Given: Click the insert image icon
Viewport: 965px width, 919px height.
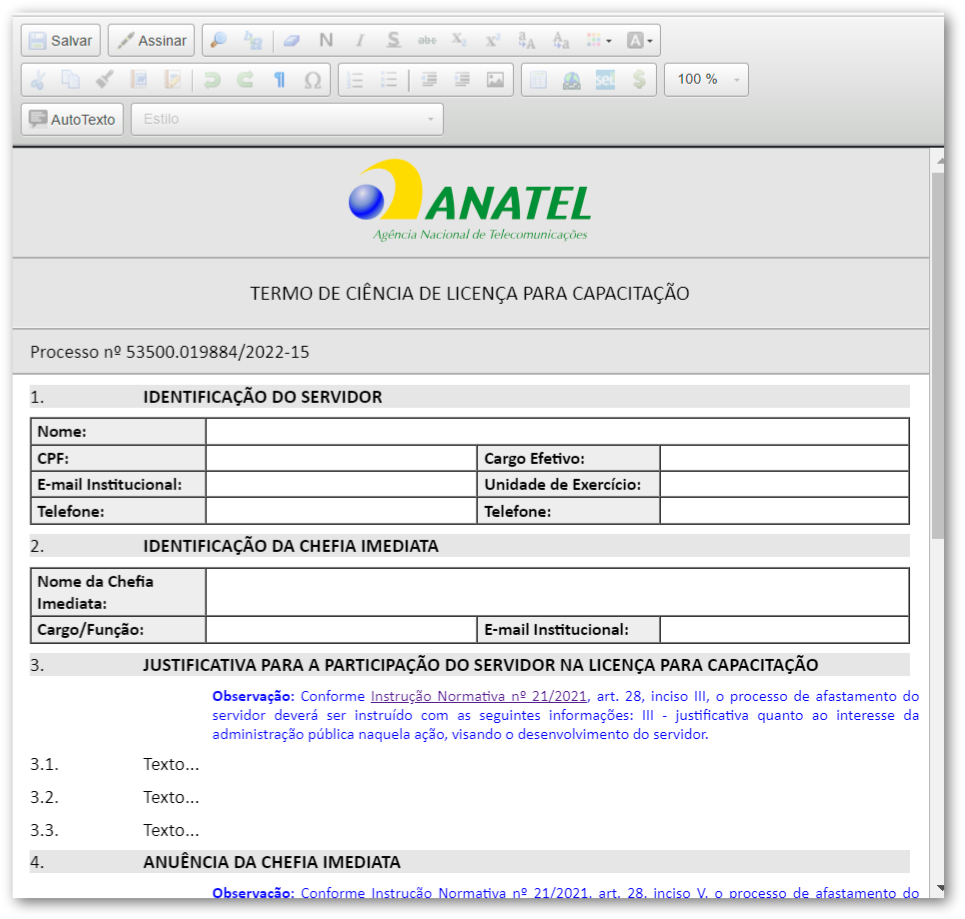Looking at the screenshot, I should pos(495,80).
